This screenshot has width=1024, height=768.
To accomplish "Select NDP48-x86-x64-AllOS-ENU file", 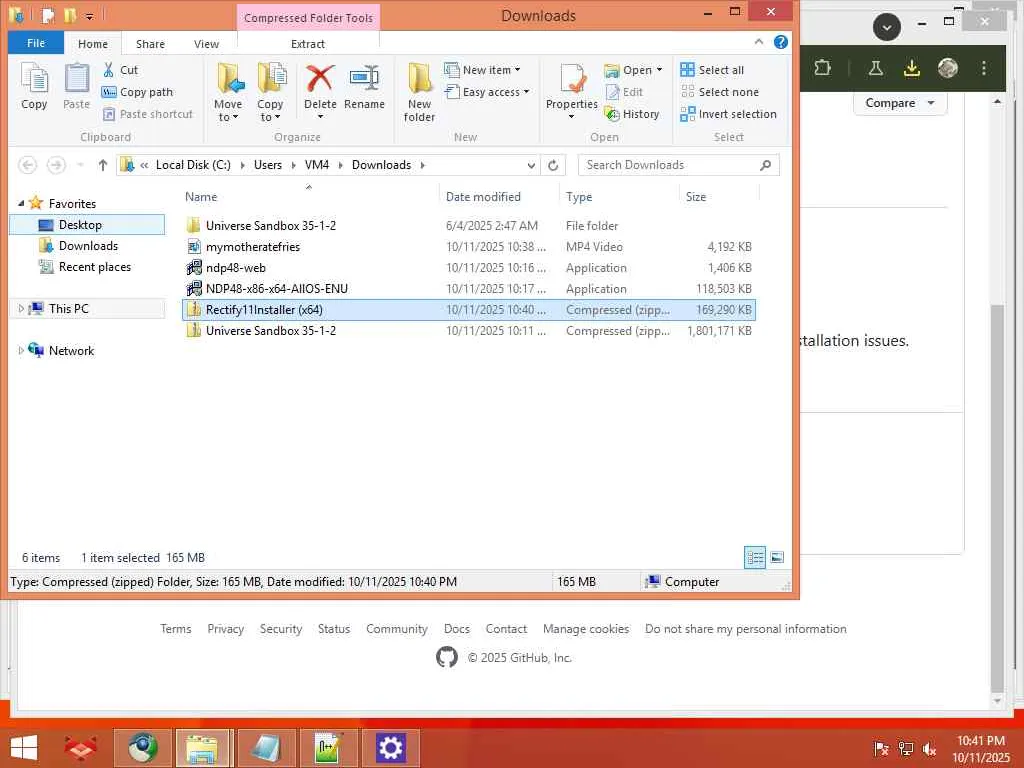I will pyautogui.click(x=468, y=289).
